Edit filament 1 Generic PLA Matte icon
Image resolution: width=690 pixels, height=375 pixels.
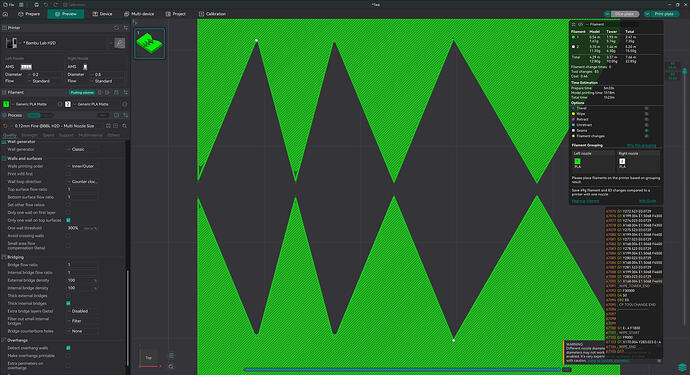60,104
